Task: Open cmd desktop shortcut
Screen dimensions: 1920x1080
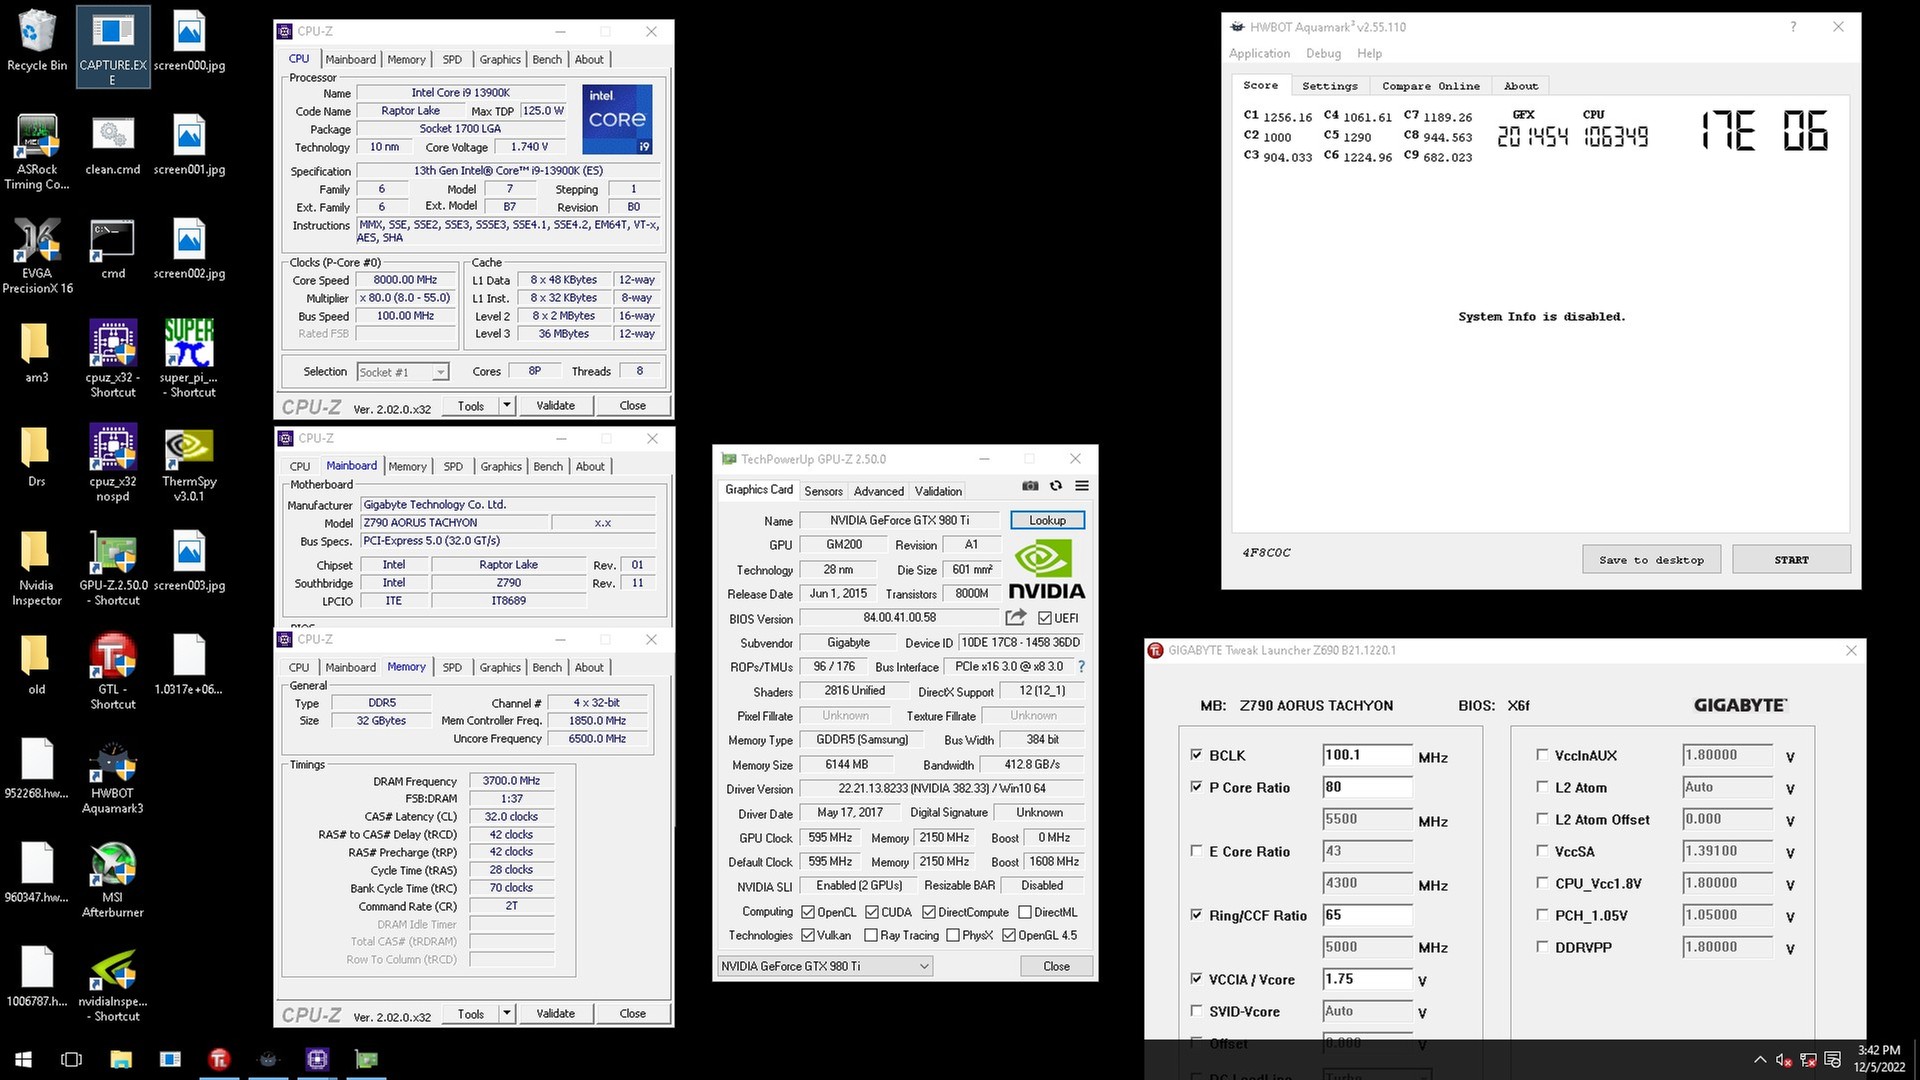Action: [113, 250]
